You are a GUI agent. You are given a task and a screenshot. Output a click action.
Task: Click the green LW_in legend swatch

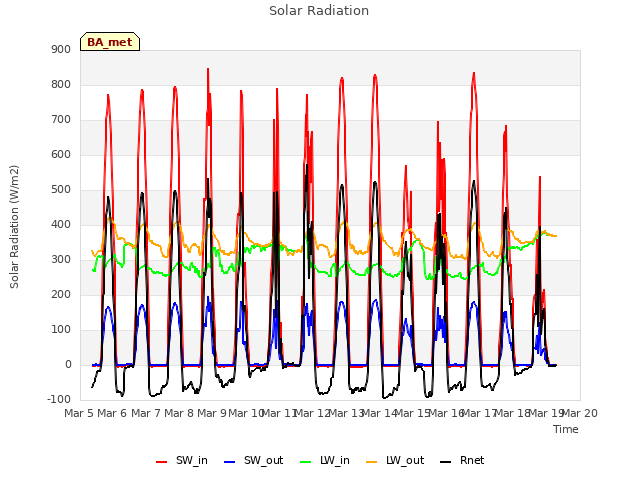click(305, 462)
